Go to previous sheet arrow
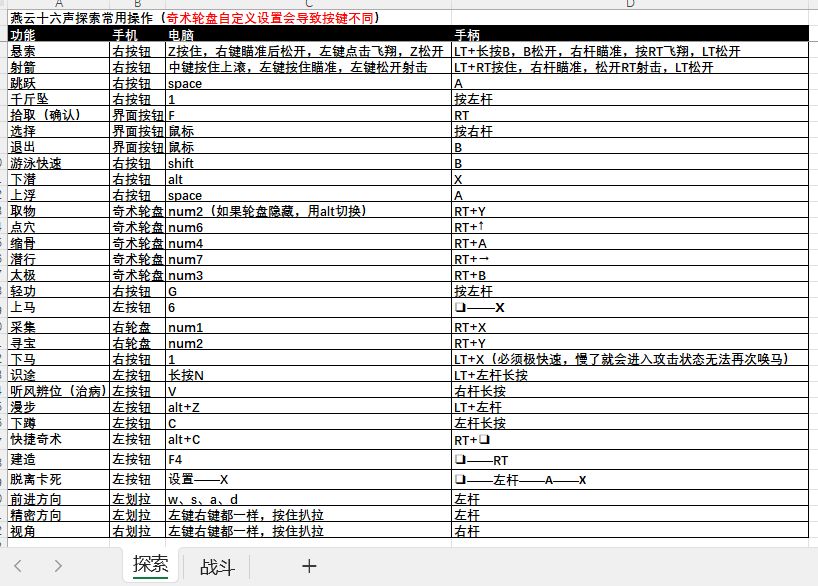818x586 pixels. (18, 566)
